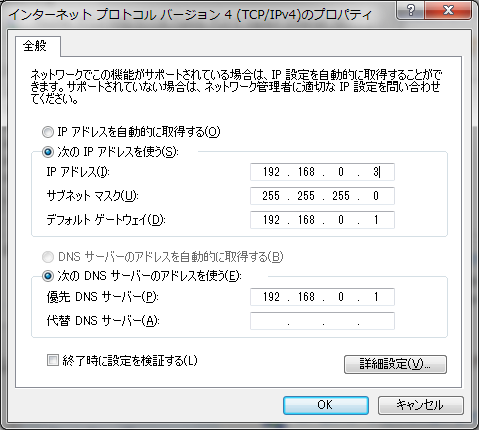Click the キャンセル button
Image resolution: width=479 pixels, height=430 pixels.
pyautogui.click(x=420, y=405)
